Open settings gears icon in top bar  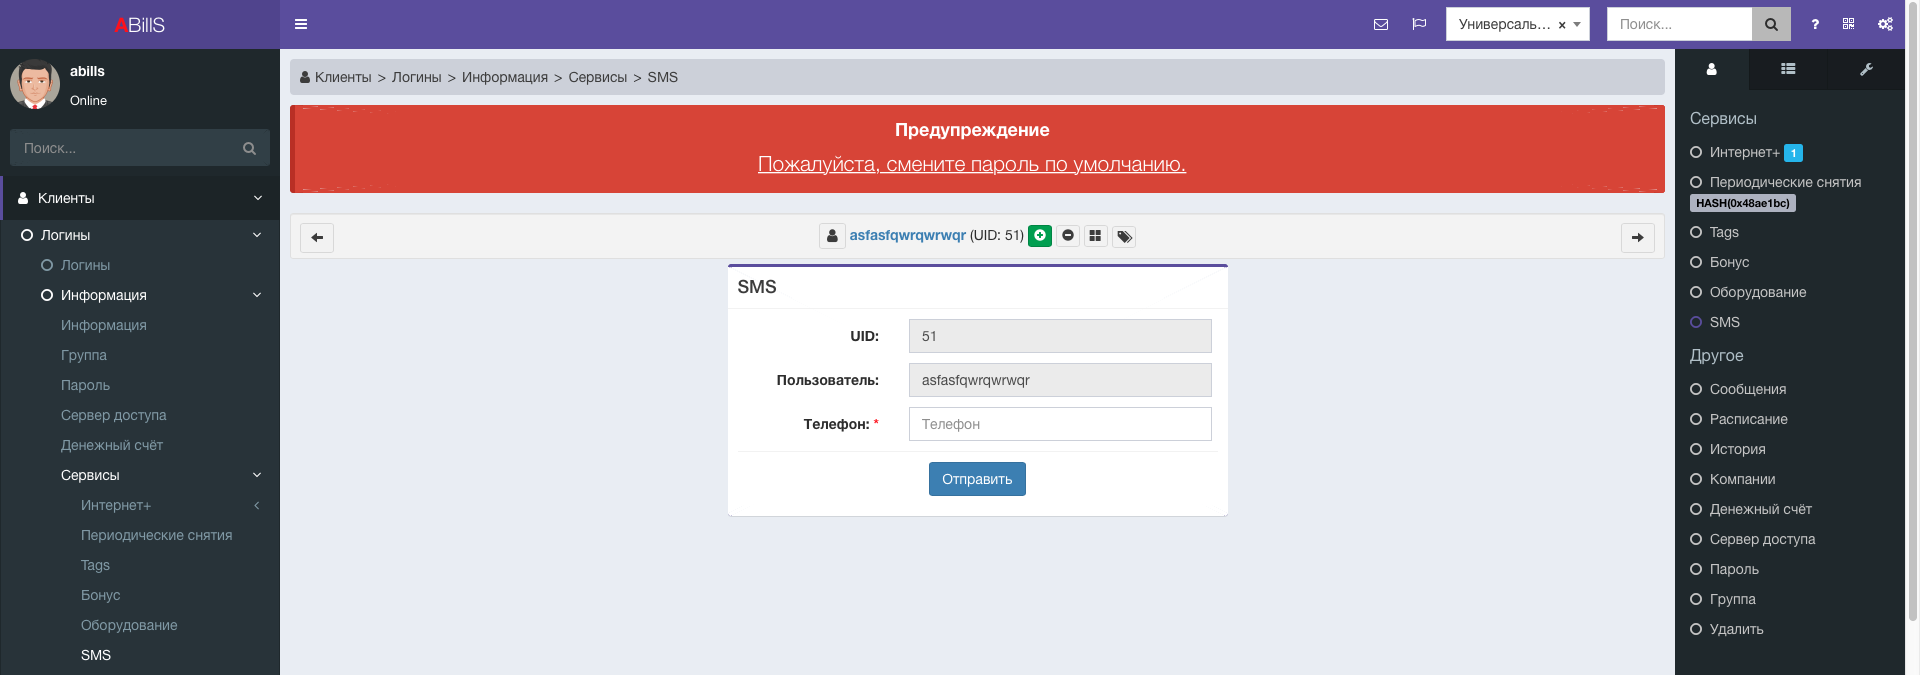point(1885,24)
